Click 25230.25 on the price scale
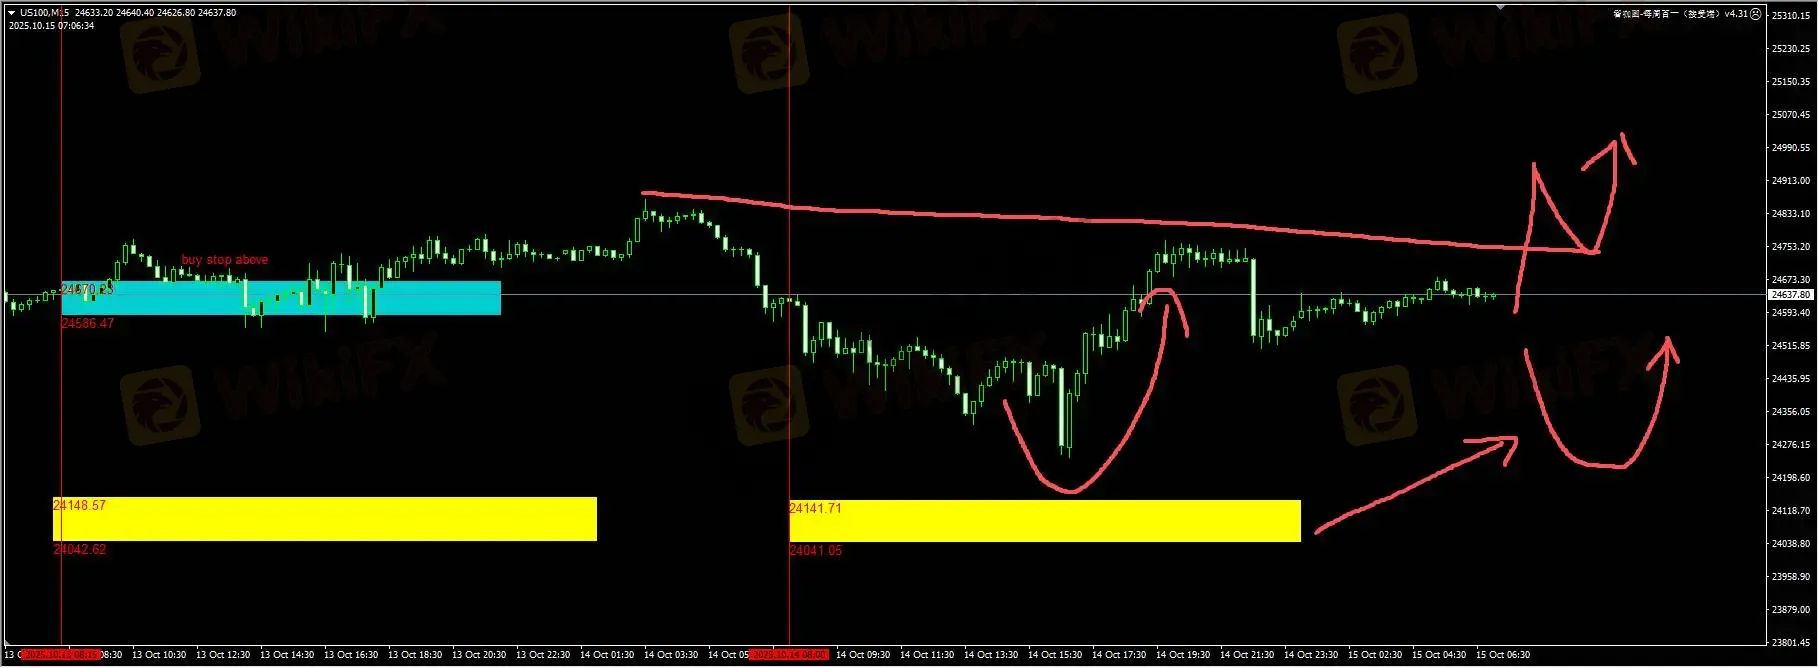Image resolution: width=1819 pixels, height=668 pixels. click(x=1790, y=49)
